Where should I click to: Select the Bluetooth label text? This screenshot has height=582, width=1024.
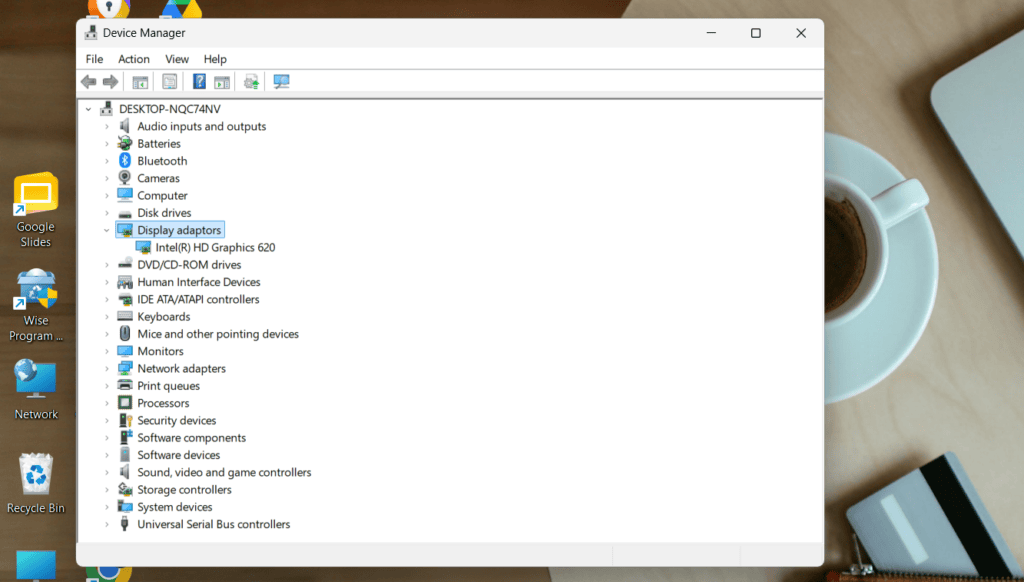point(162,161)
